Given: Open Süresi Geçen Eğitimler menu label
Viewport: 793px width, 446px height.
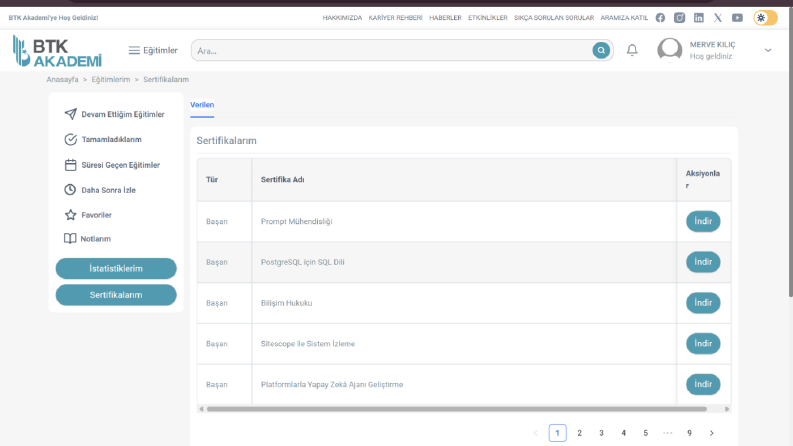Looking at the screenshot, I should [x=120, y=165].
